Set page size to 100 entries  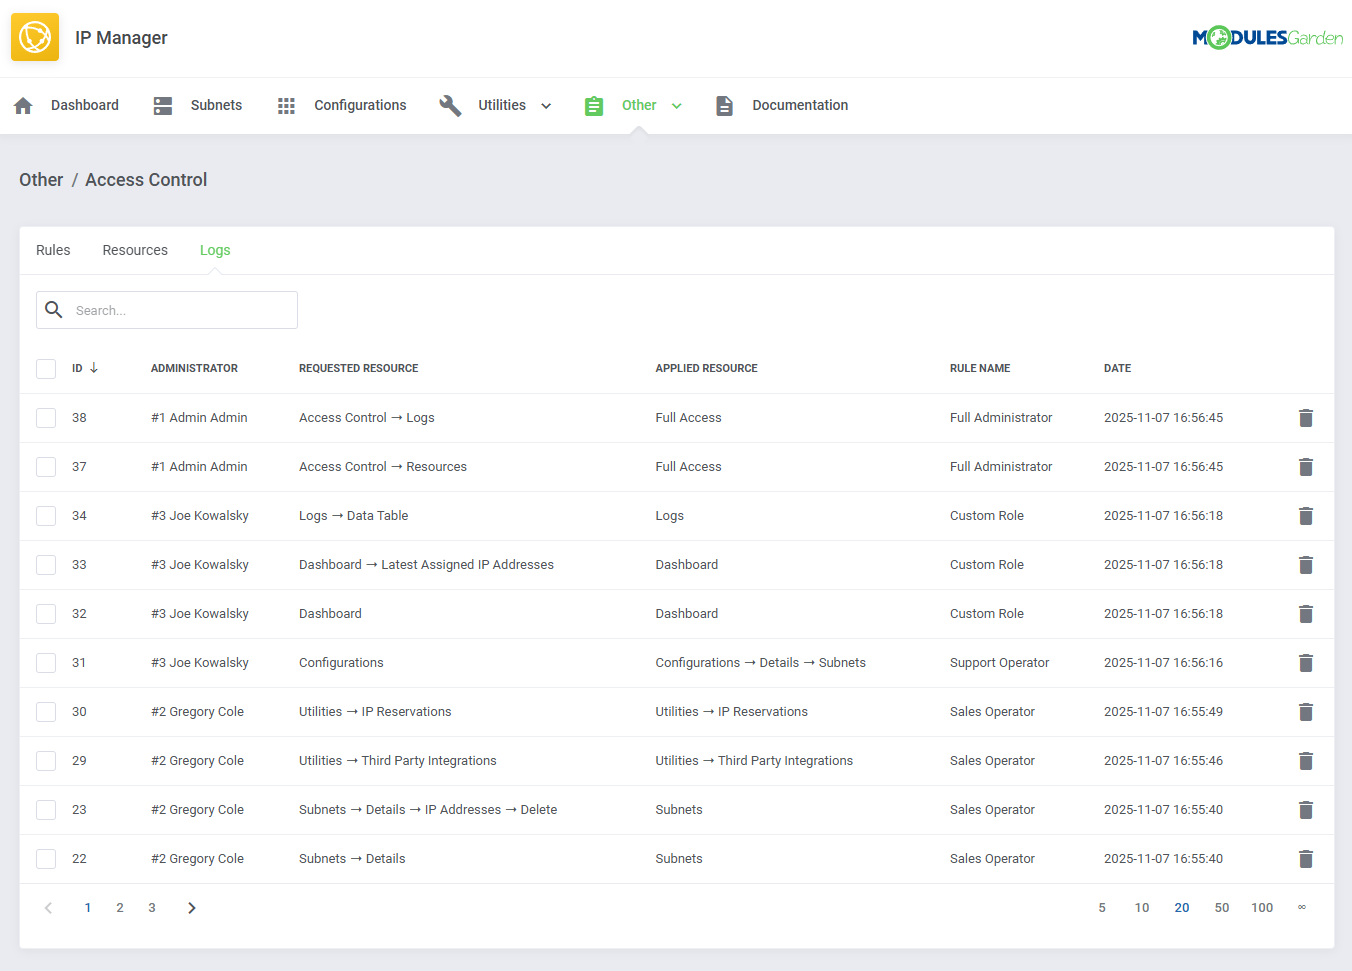[1262, 907]
